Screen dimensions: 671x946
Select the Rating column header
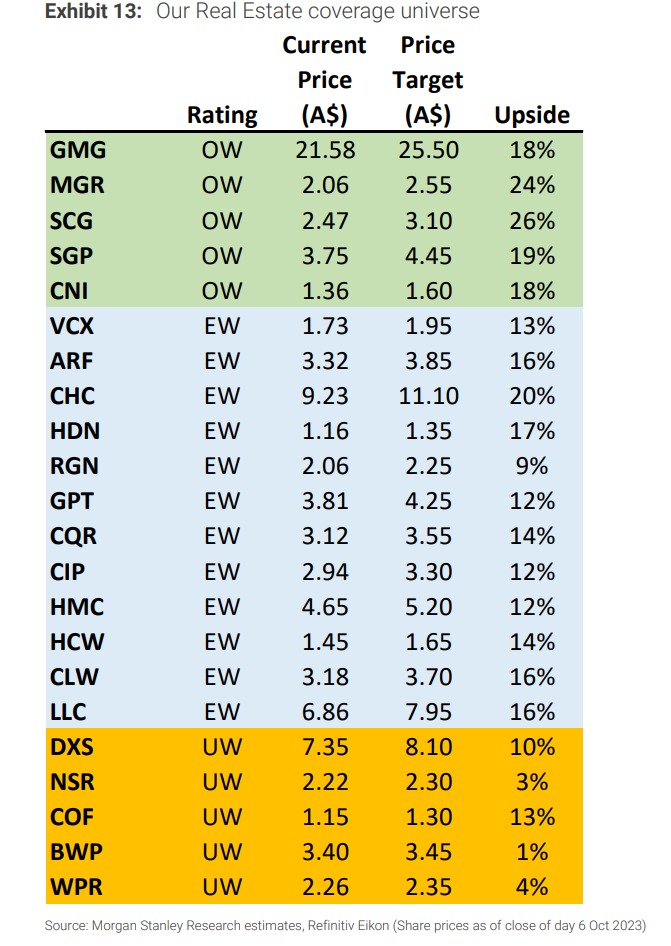click(222, 115)
